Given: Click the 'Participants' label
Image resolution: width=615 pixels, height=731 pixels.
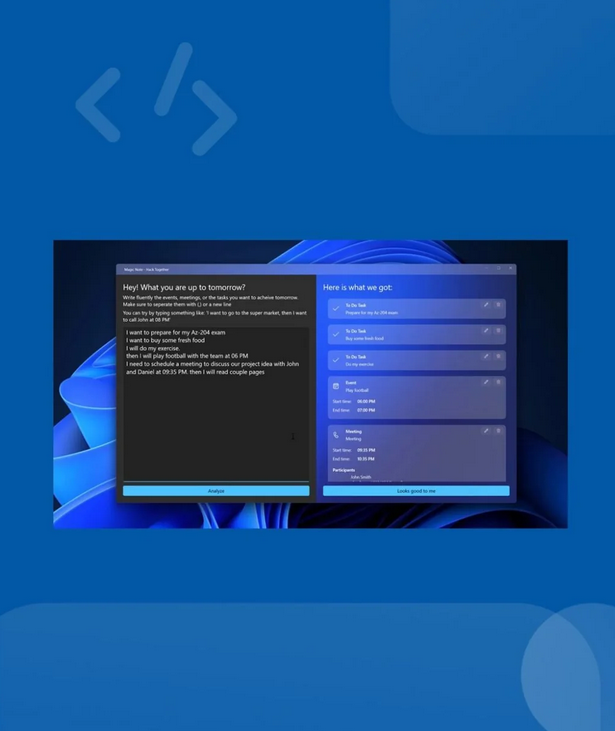Looking at the screenshot, I should pos(344,470).
